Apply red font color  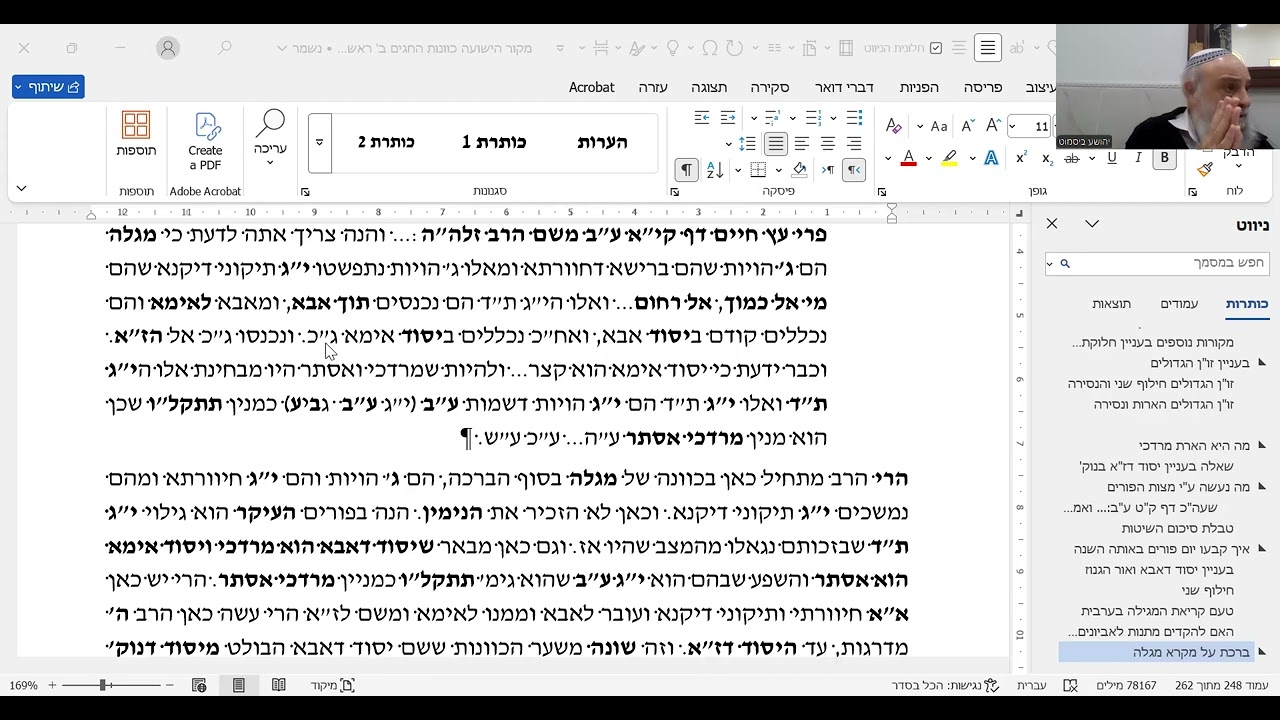(908, 158)
